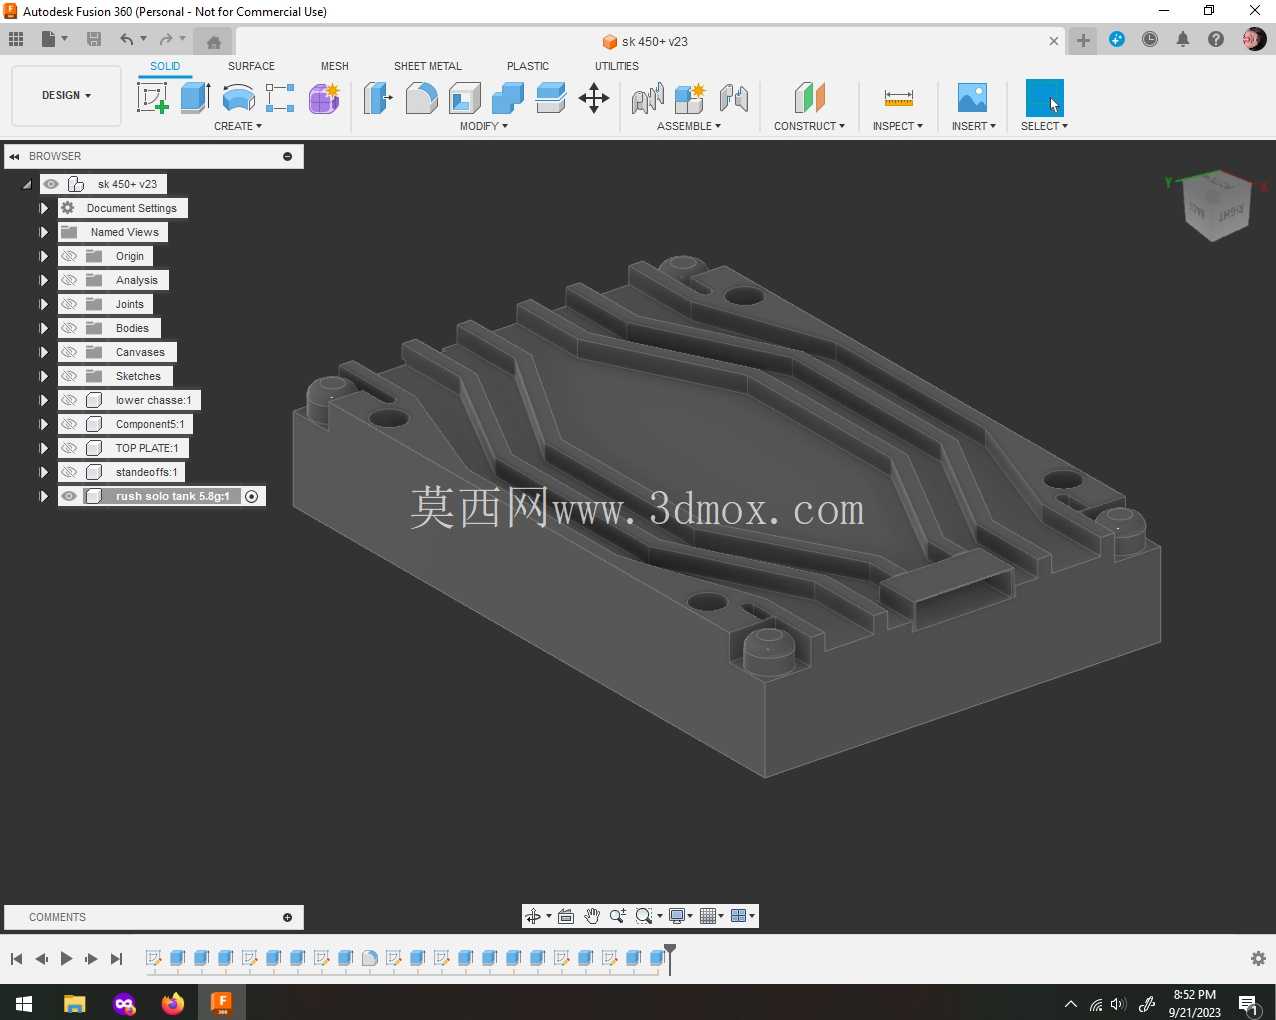This screenshot has height=1020, width=1276.
Task: Open Job Status clock icon
Action: click(x=1150, y=39)
